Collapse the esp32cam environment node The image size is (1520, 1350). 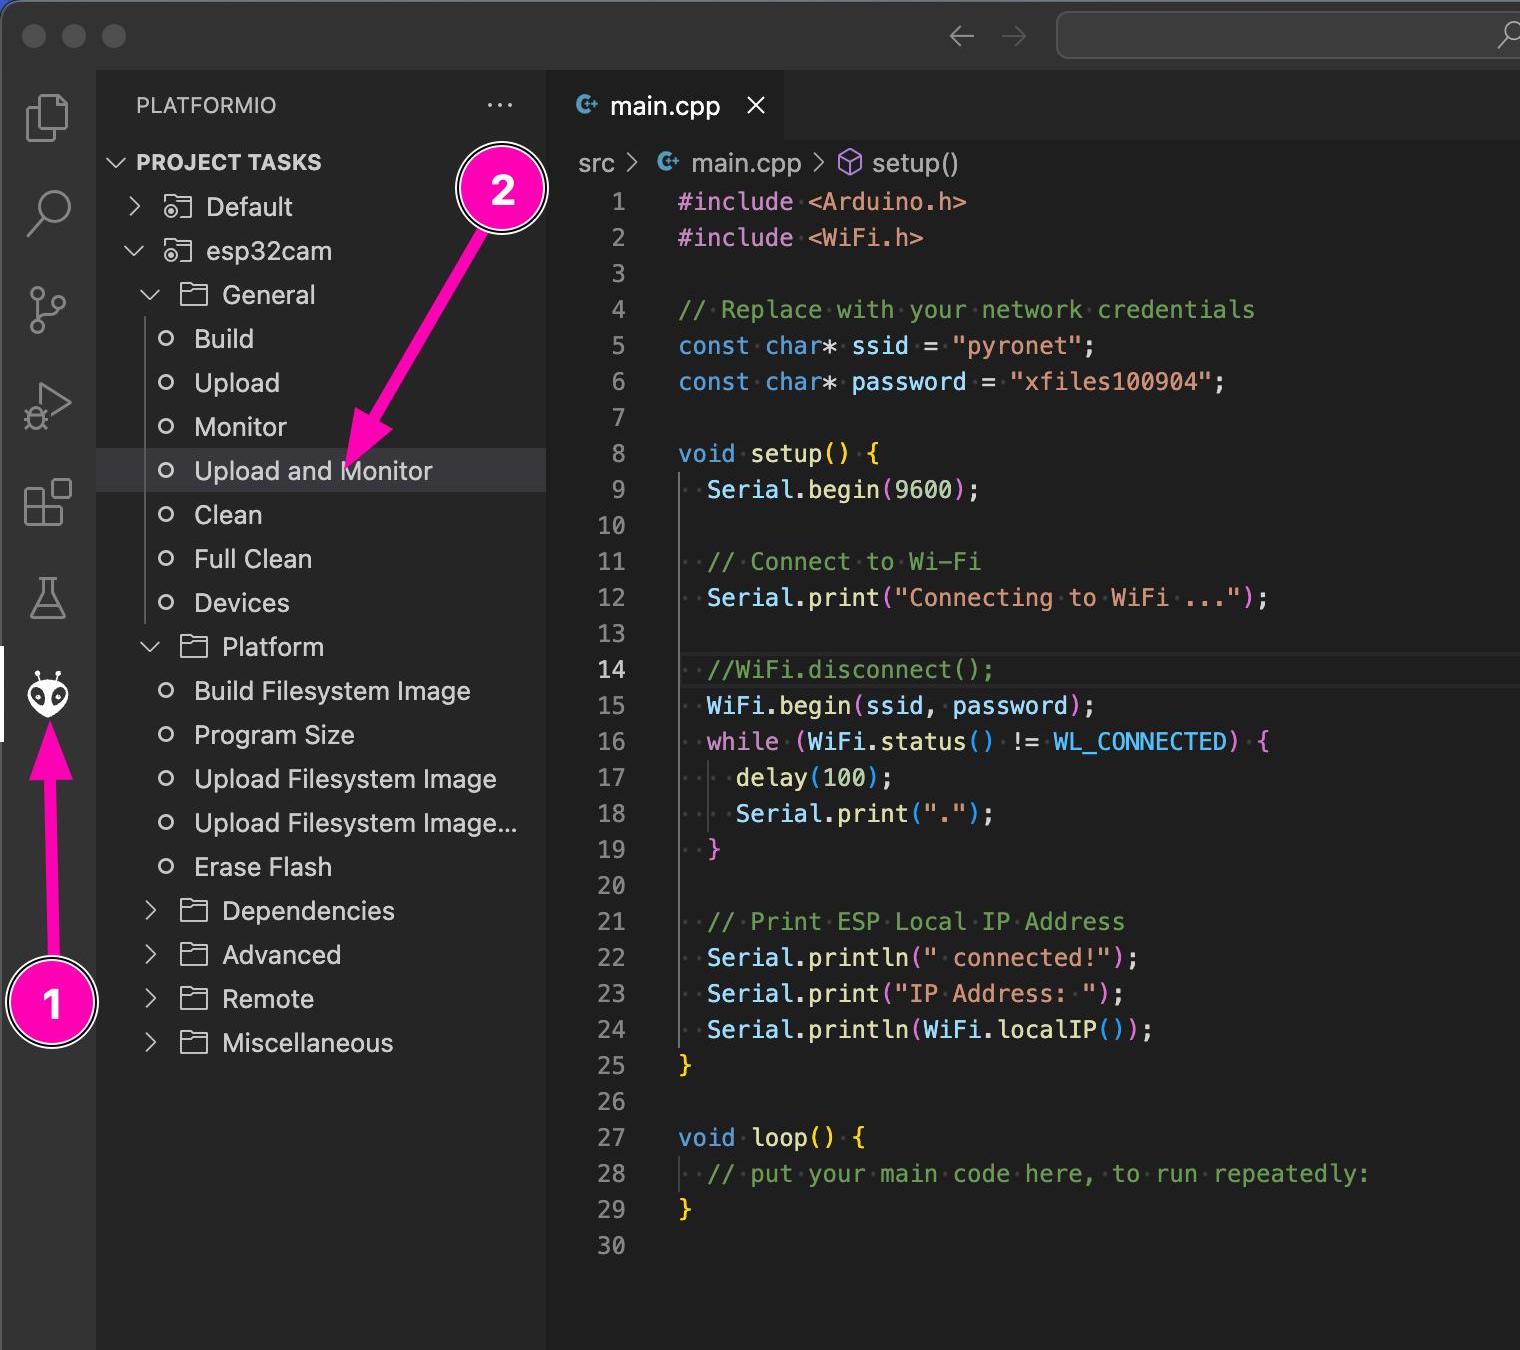[x=134, y=251]
